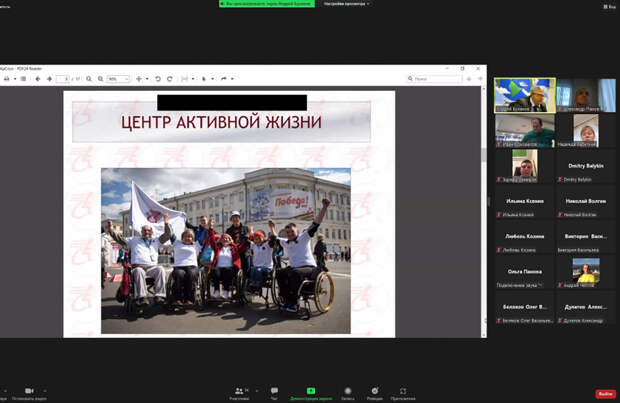620x403 pixels.
Task: Choose the page fit layout icon
Action: [x=185, y=79]
